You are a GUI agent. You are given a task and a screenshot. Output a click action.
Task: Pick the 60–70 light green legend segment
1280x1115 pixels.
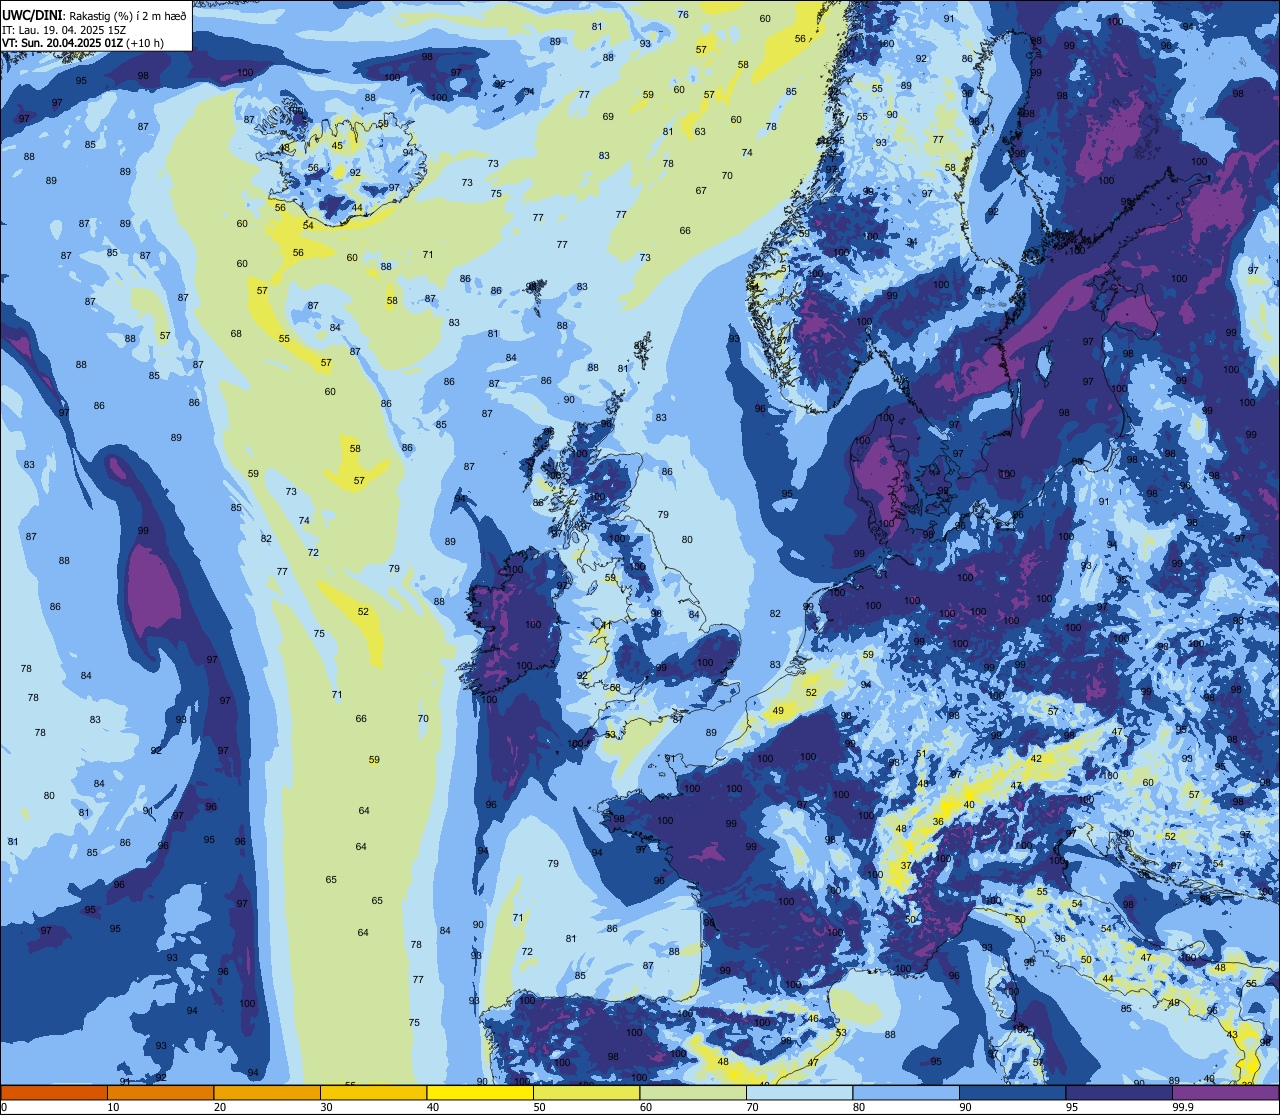click(x=693, y=1092)
